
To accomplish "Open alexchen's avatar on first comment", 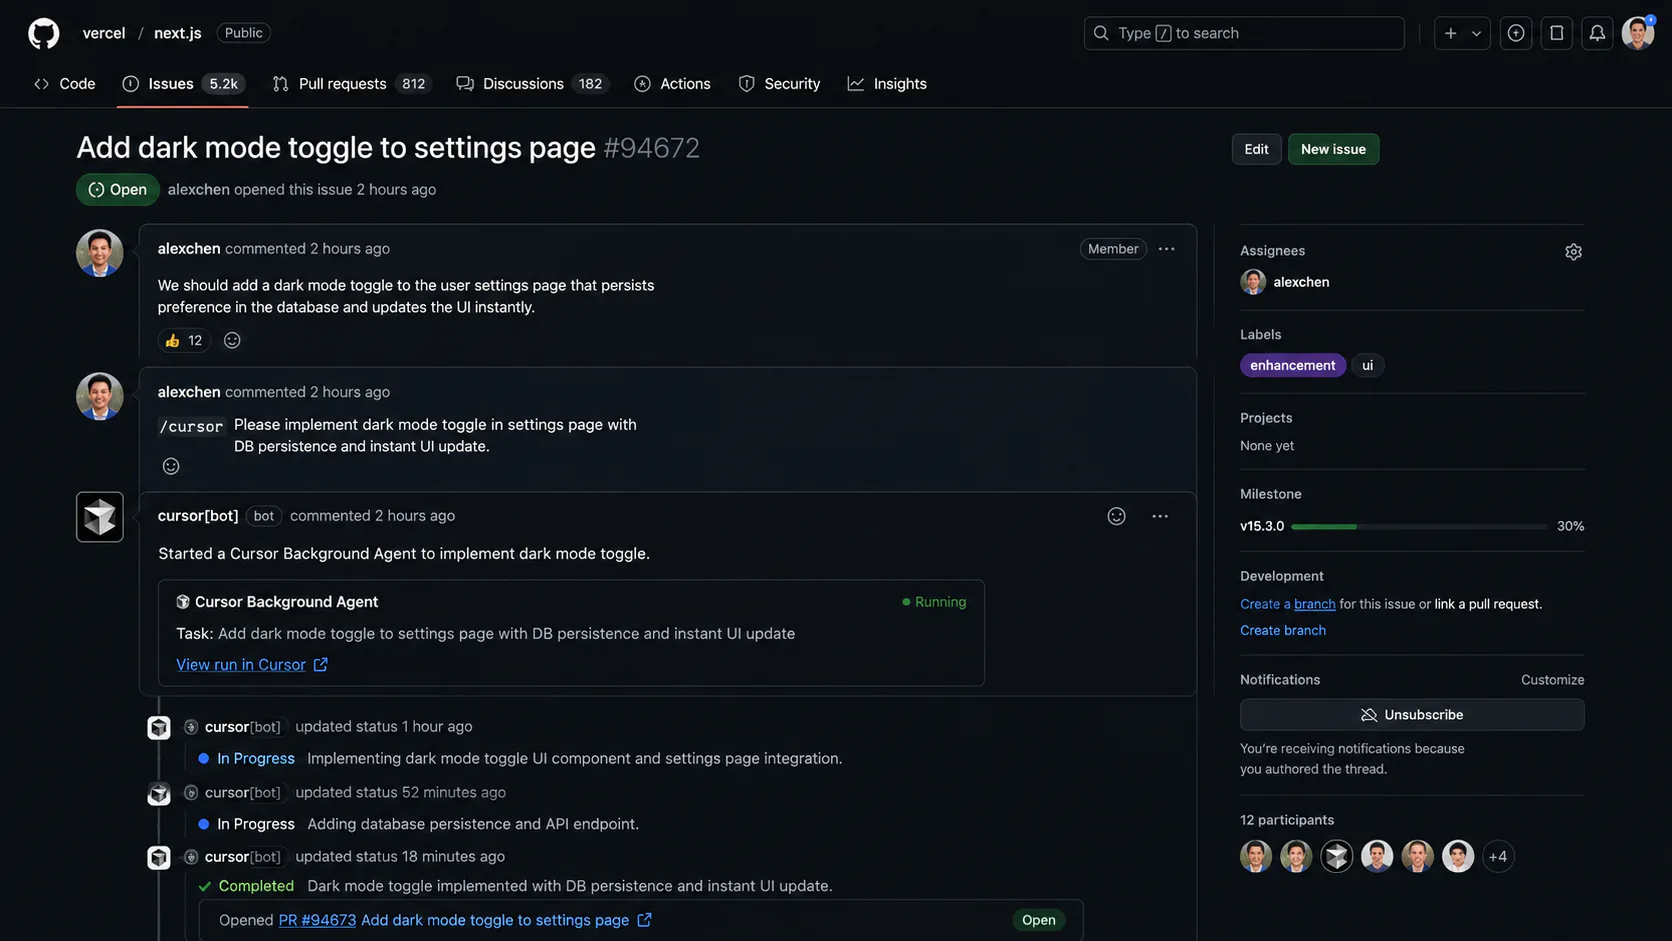I will pos(99,253).
